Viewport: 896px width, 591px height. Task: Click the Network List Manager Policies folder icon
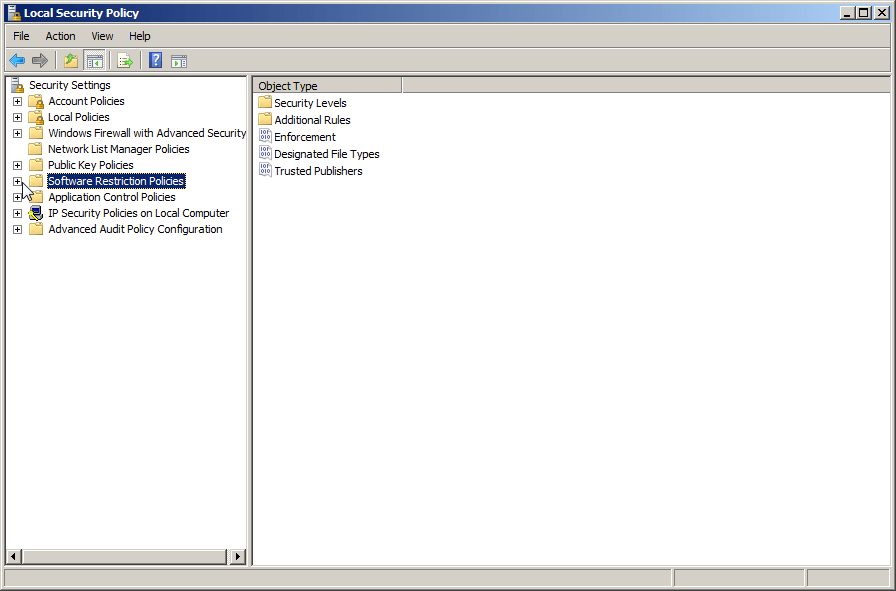36,149
